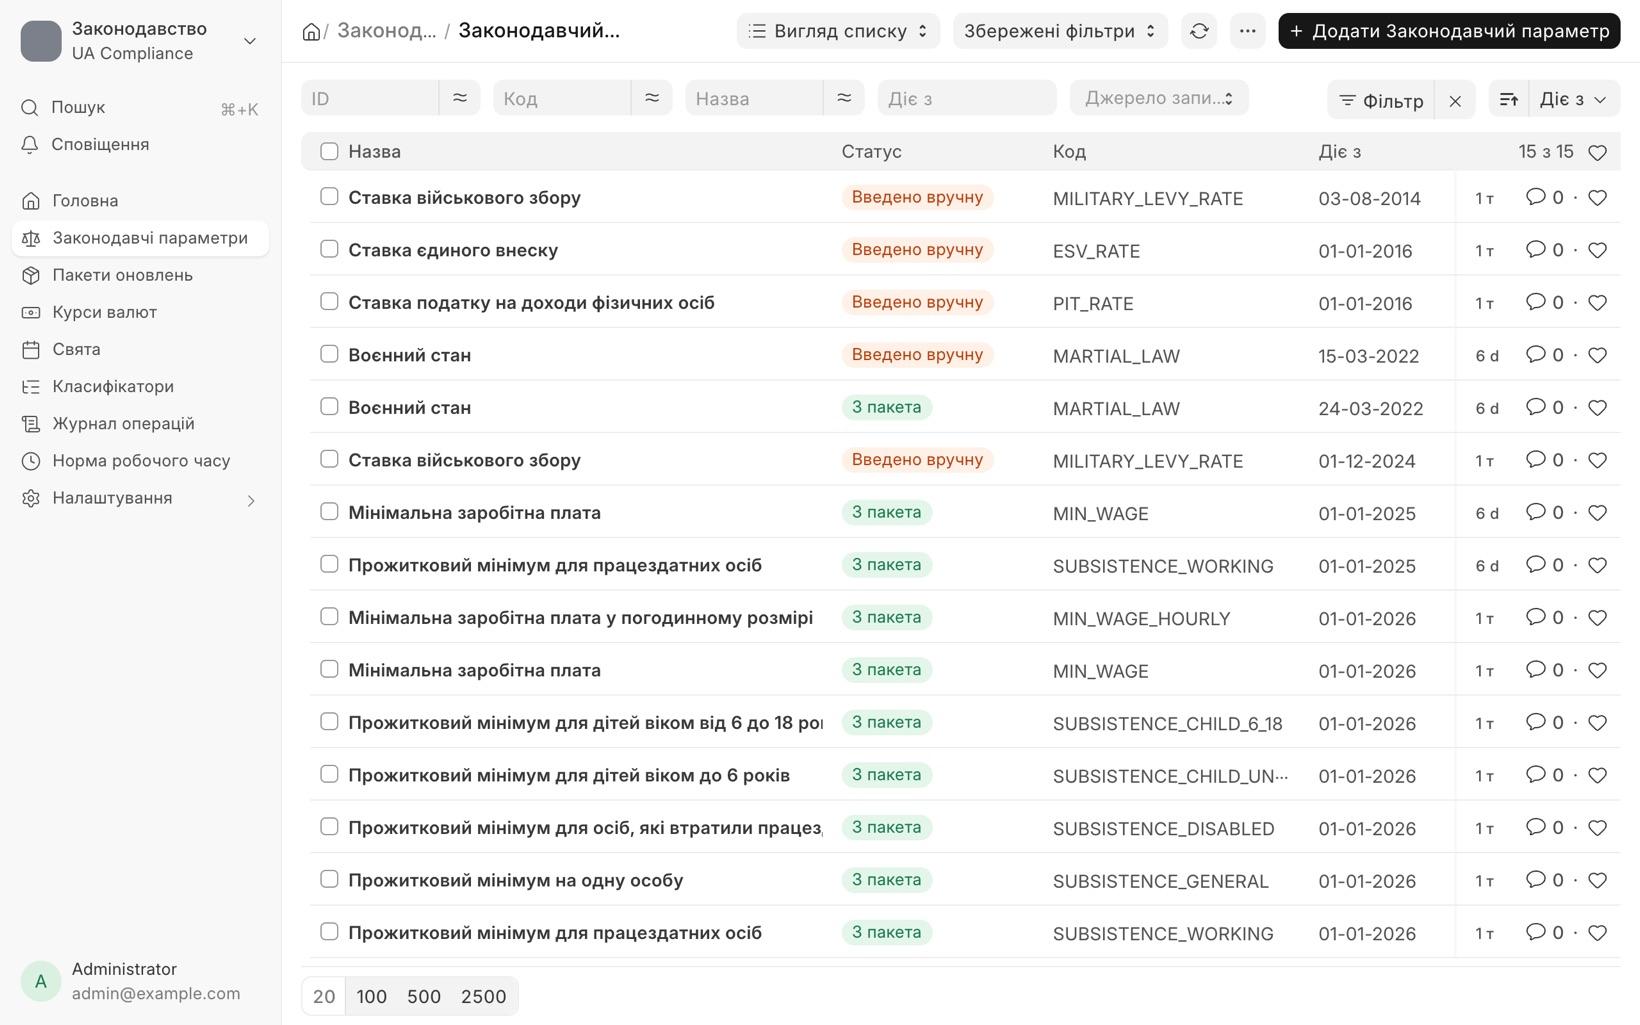Image resolution: width=1640 pixels, height=1025 pixels.
Task: Tick the checkbox for MIN_WAGE_HOURLY row
Action: [x=329, y=616]
